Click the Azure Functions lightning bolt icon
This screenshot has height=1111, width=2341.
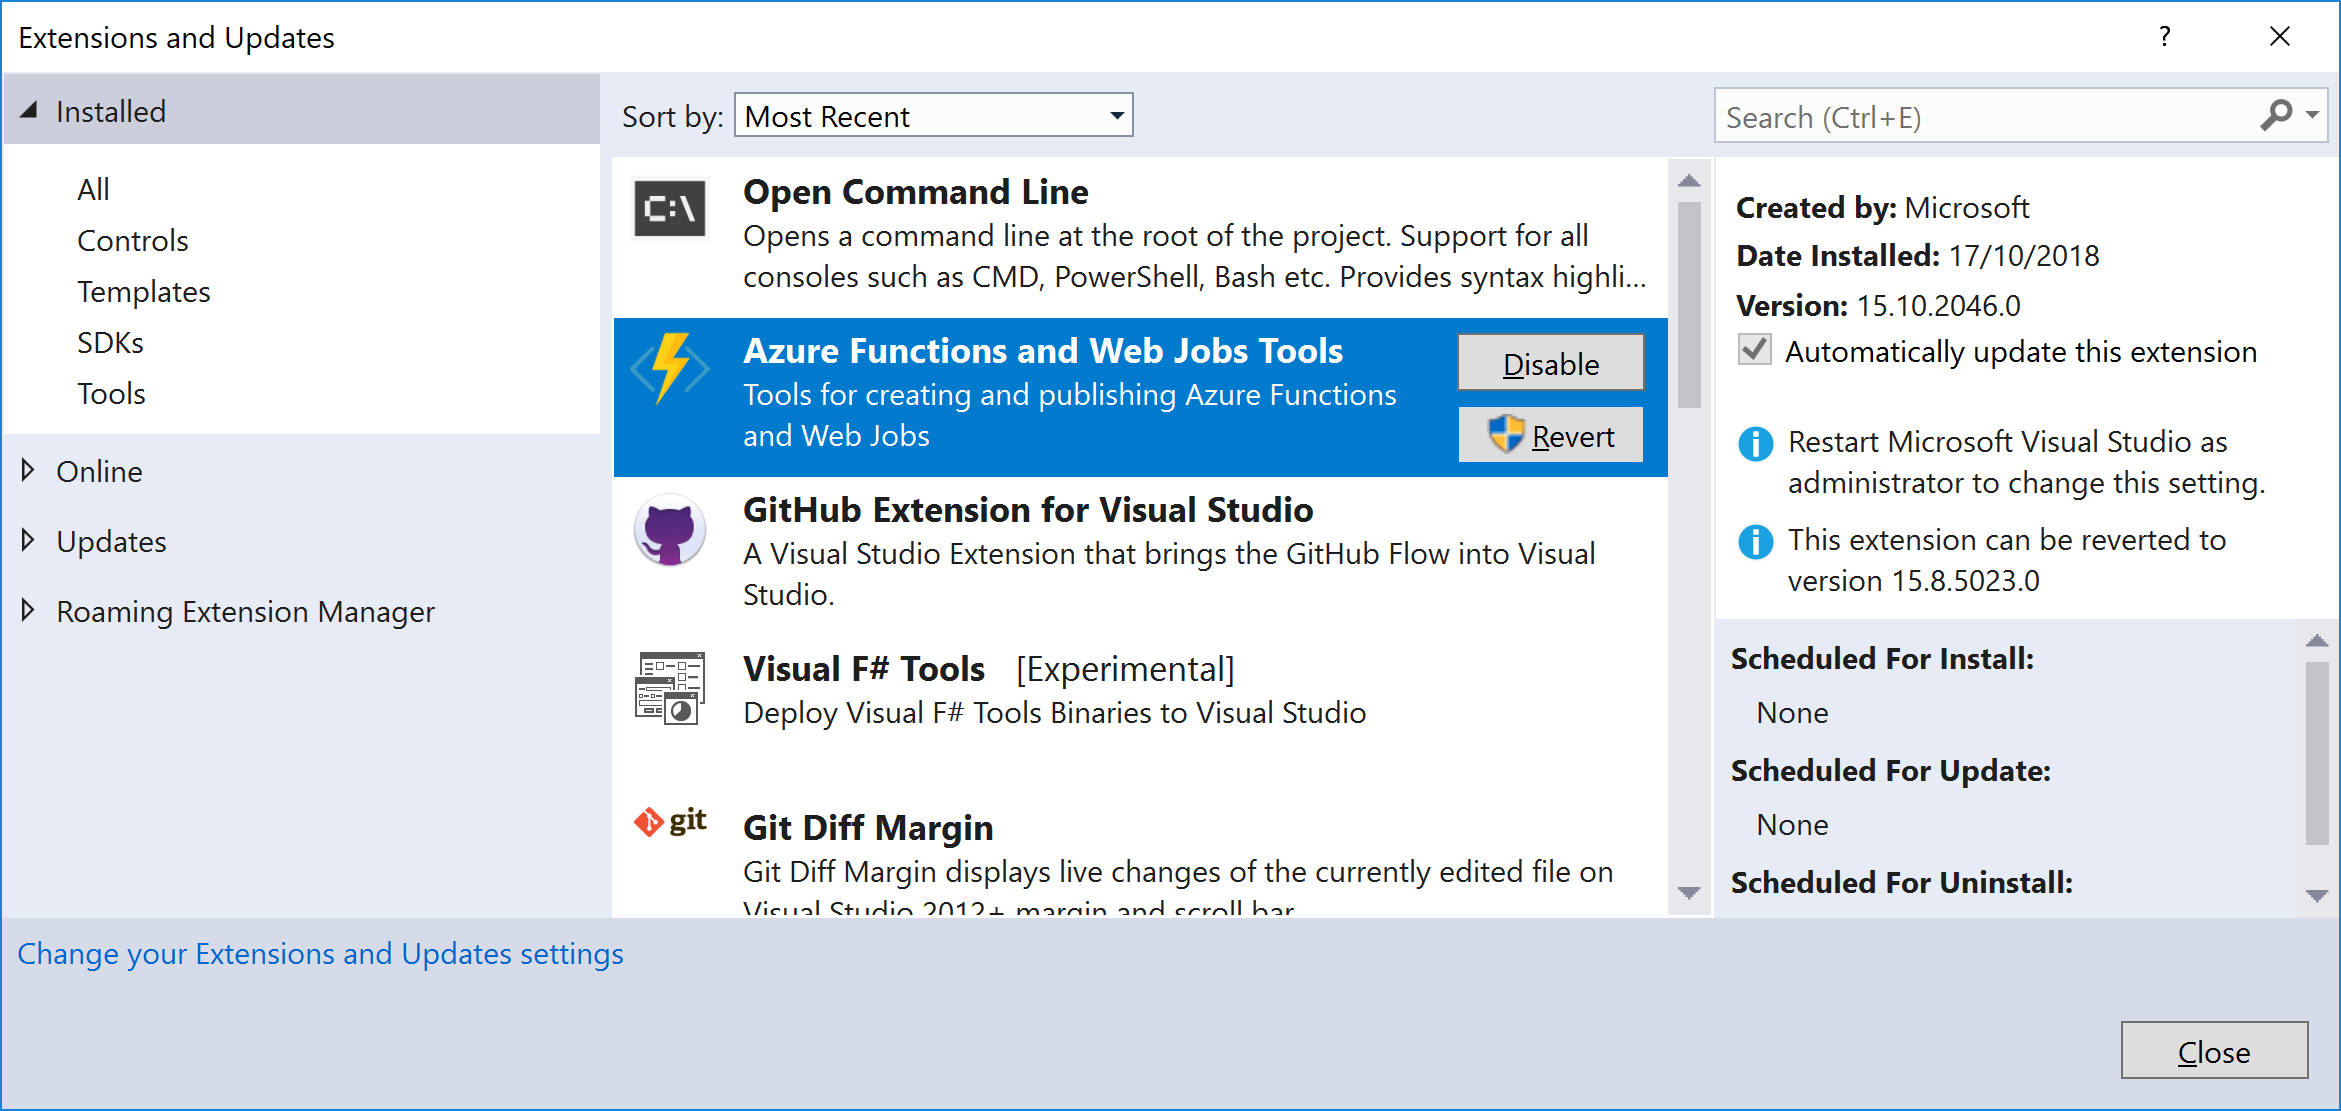click(670, 368)
